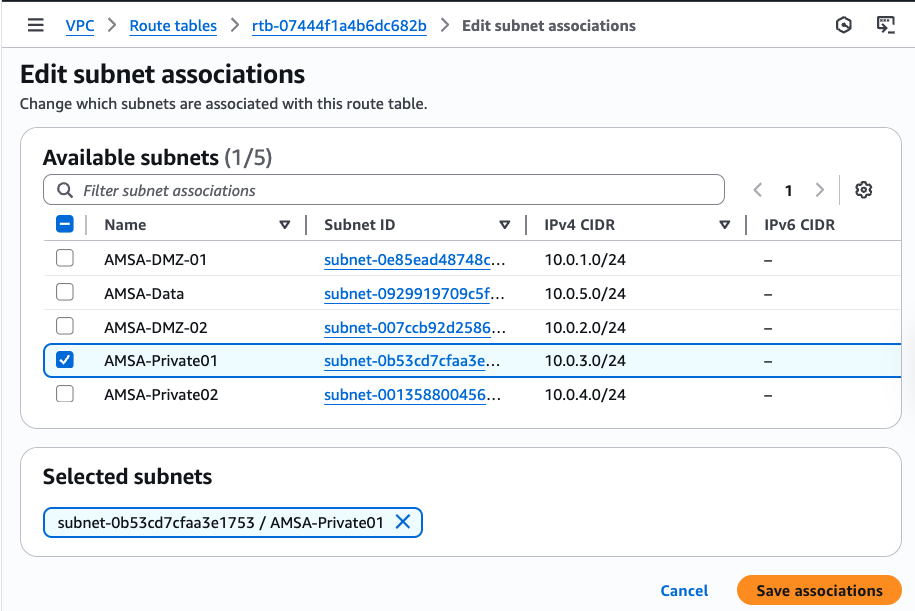
Task: Sort by IPv4 CIDR column arrow
Action: pyautogui.click(x=725, y=225)
